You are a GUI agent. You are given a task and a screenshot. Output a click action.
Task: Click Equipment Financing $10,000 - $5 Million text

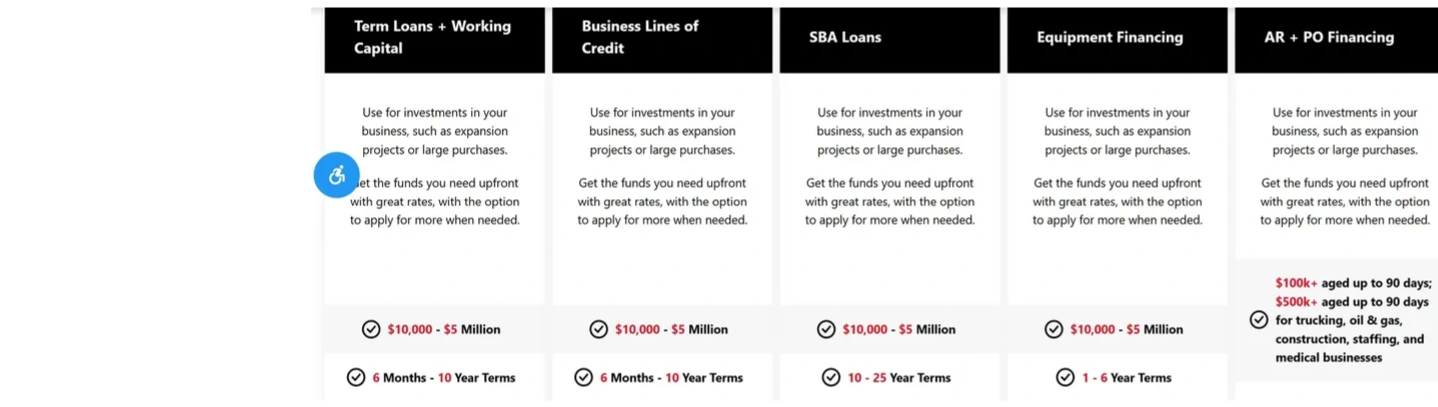point(1126,329)
